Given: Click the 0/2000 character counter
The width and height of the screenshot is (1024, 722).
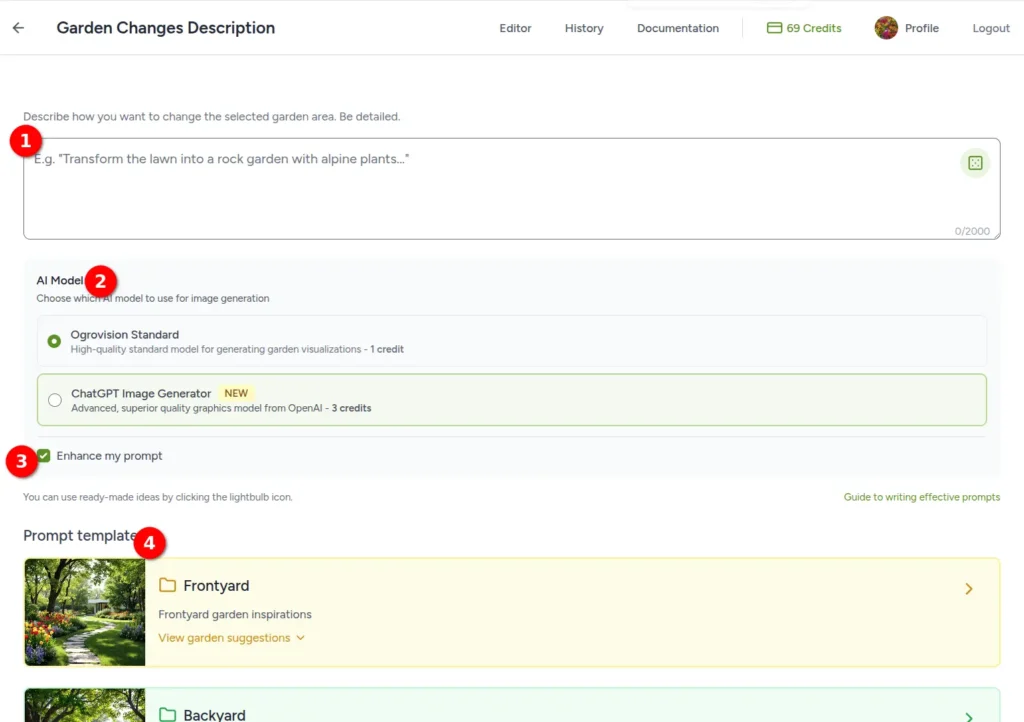Looking at the screenshot, I should [x=972, y=231].
